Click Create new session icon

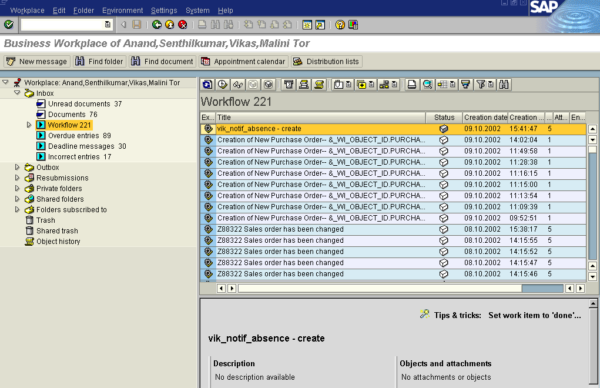[307, 25]
